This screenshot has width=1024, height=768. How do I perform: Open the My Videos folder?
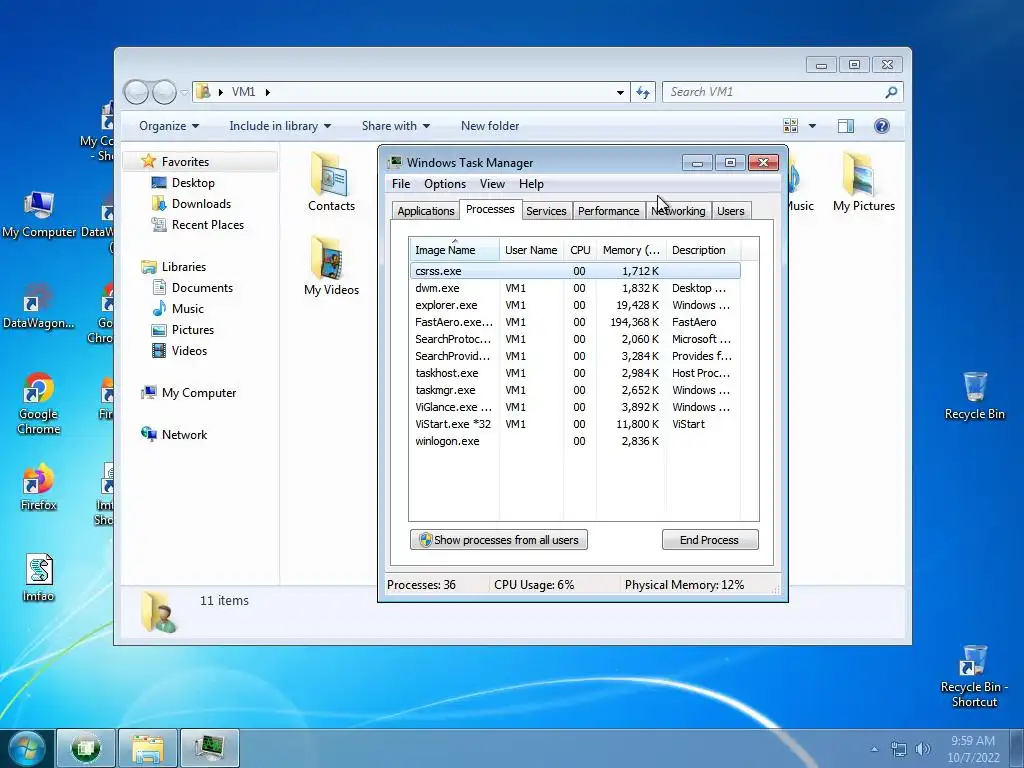coord(331,266)
